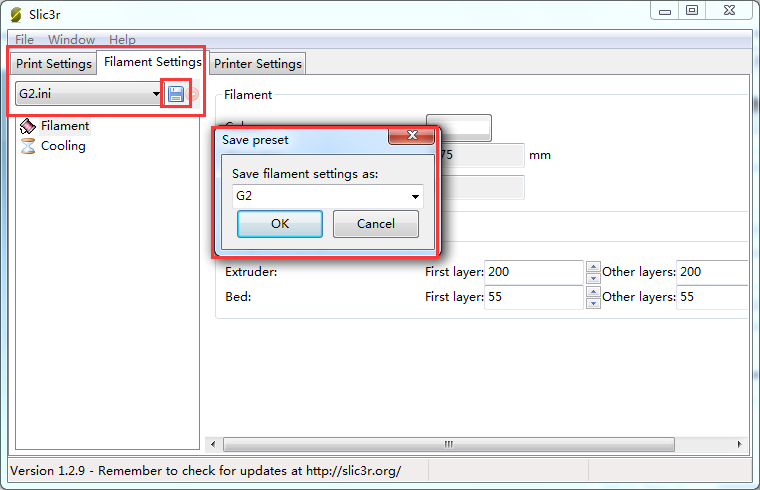The height and width of the screenshot is (490, 760).
Task: Confirm save with the OK button
Action: pyautogui.click(x=280, y=224)
